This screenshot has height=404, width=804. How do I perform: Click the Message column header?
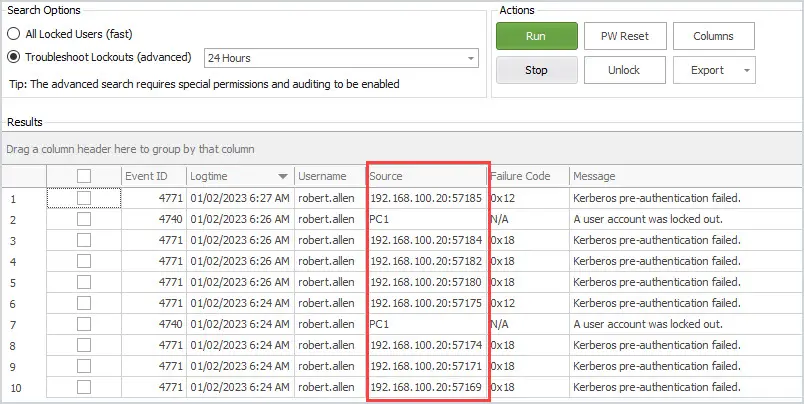click(686, 176)
